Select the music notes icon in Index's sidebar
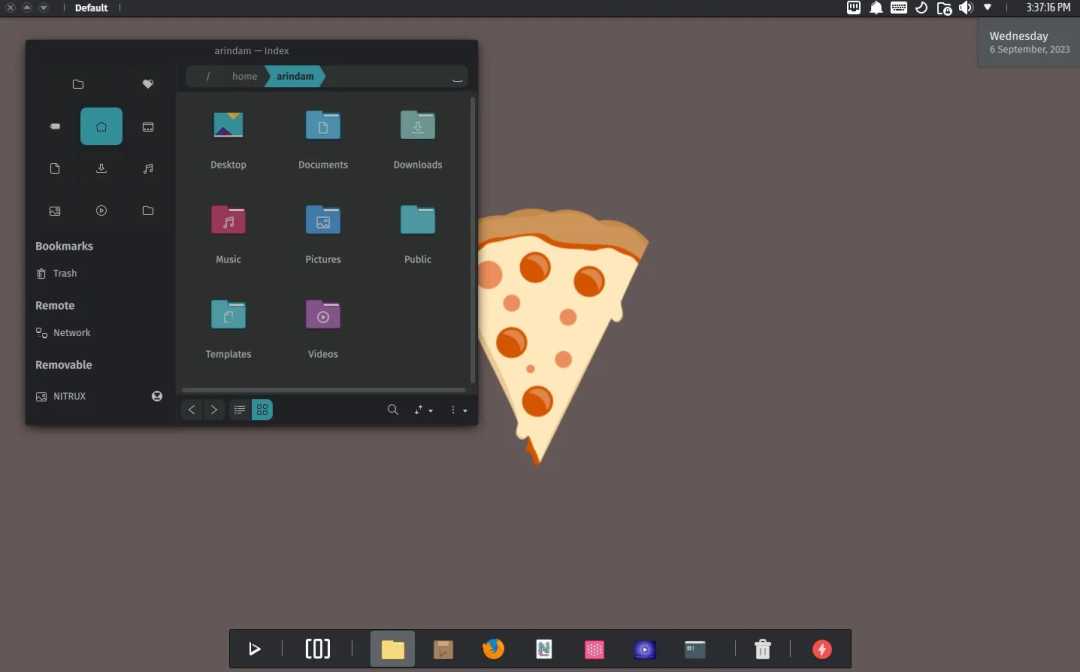1080x672 pixels. pos(148,168)
